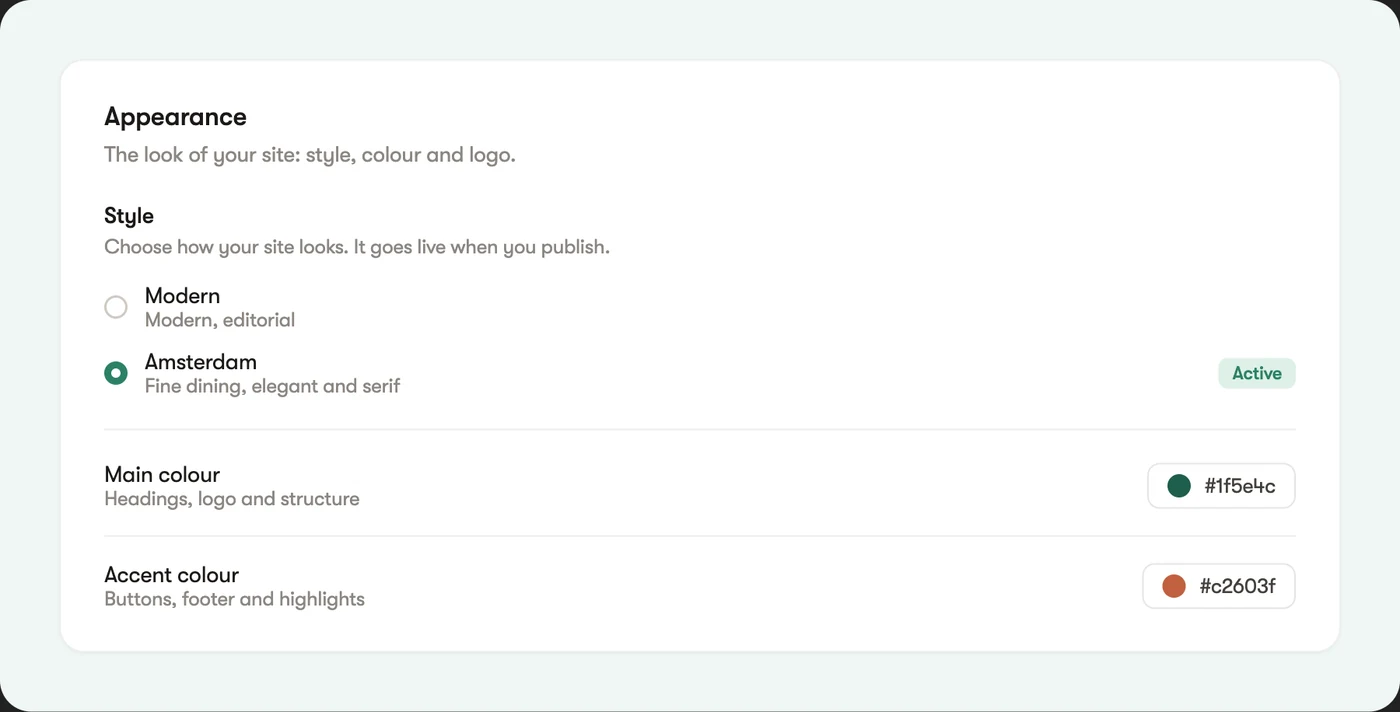Click "Choose how your site looks" text
Screen dimensions: 1400x712
click(357, 247)
